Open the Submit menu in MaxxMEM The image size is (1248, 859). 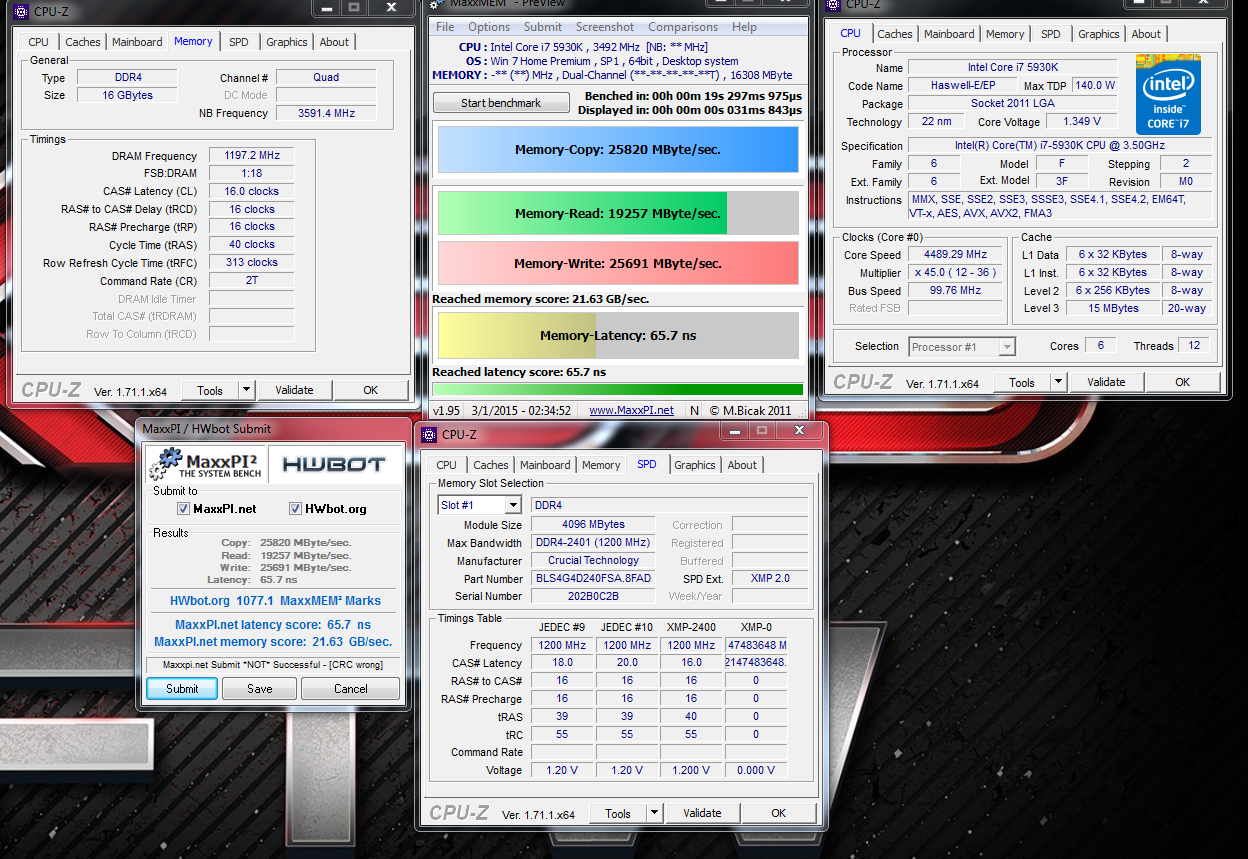point(543,27)
